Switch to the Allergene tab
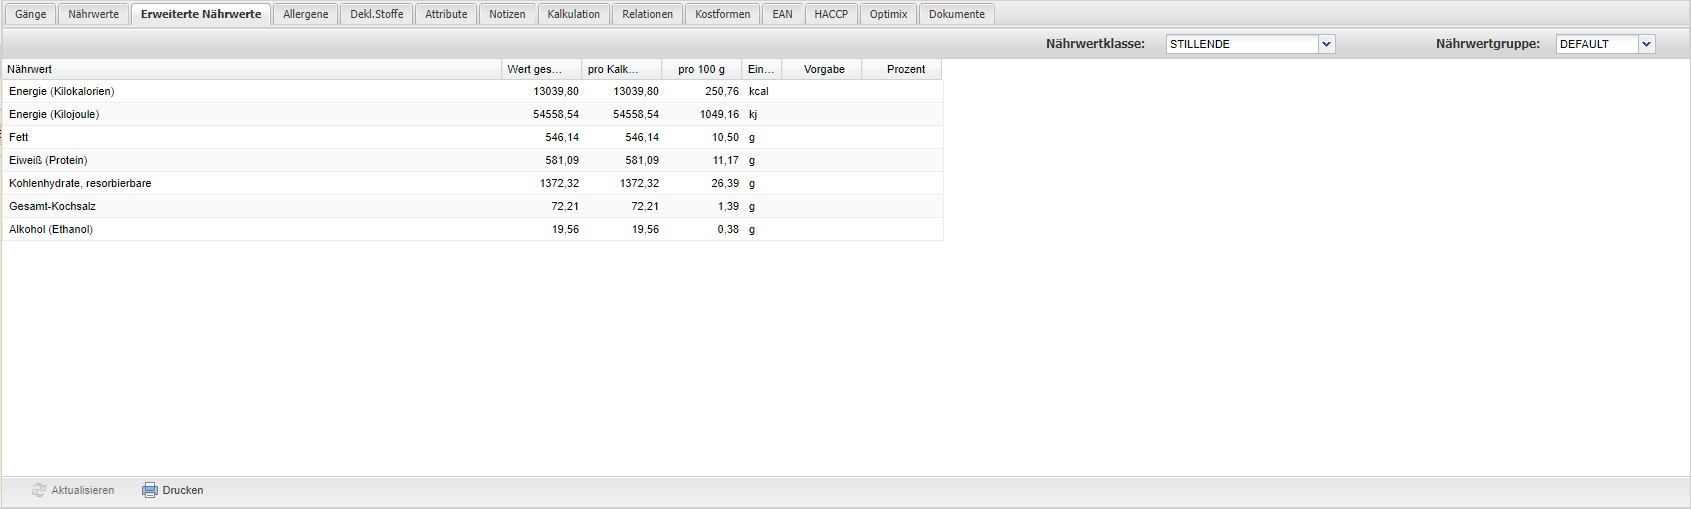Image resolution: width=1691 pixels, height=509 pixels. (305, 14)
